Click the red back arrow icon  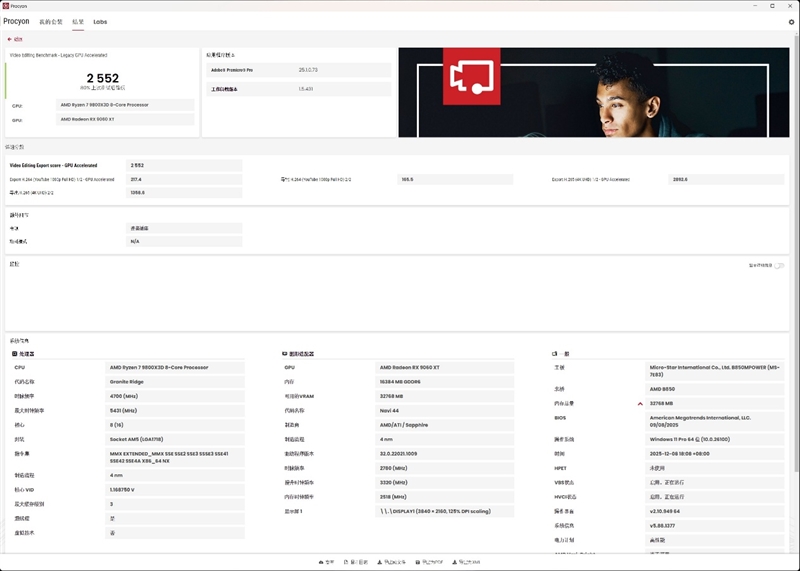pos(9,39)
